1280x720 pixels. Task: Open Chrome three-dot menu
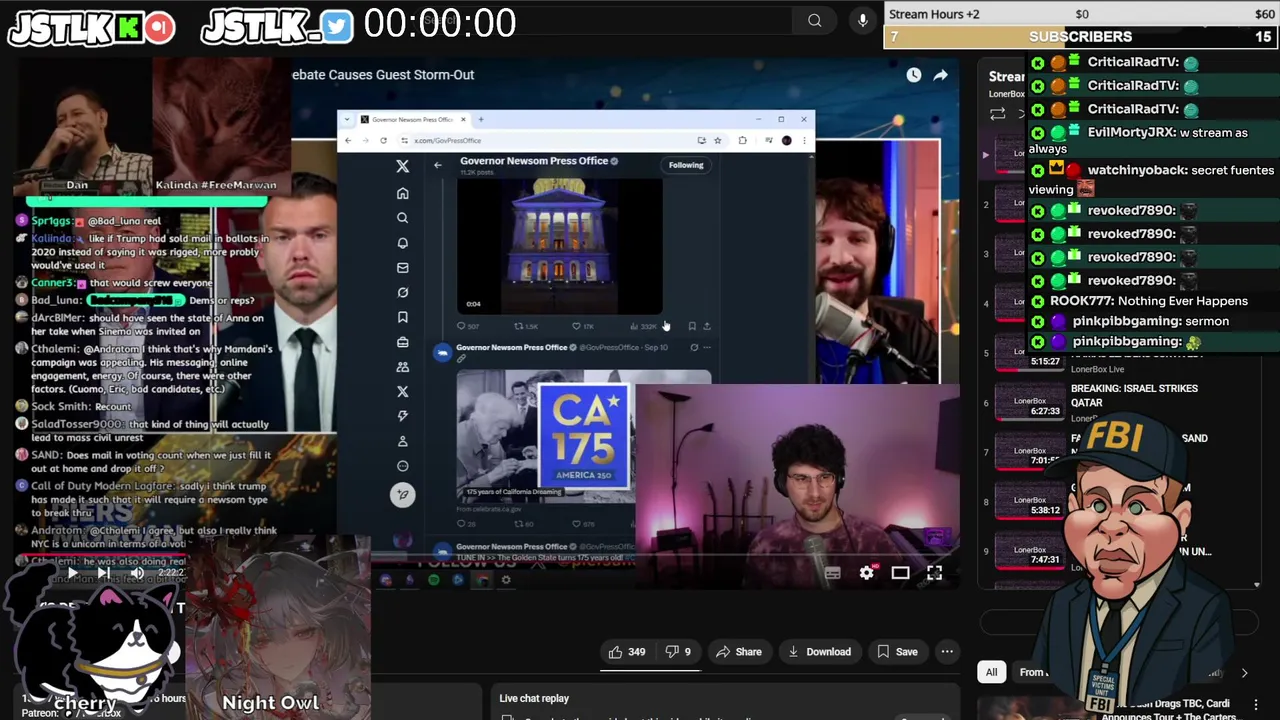pos(804,140)
